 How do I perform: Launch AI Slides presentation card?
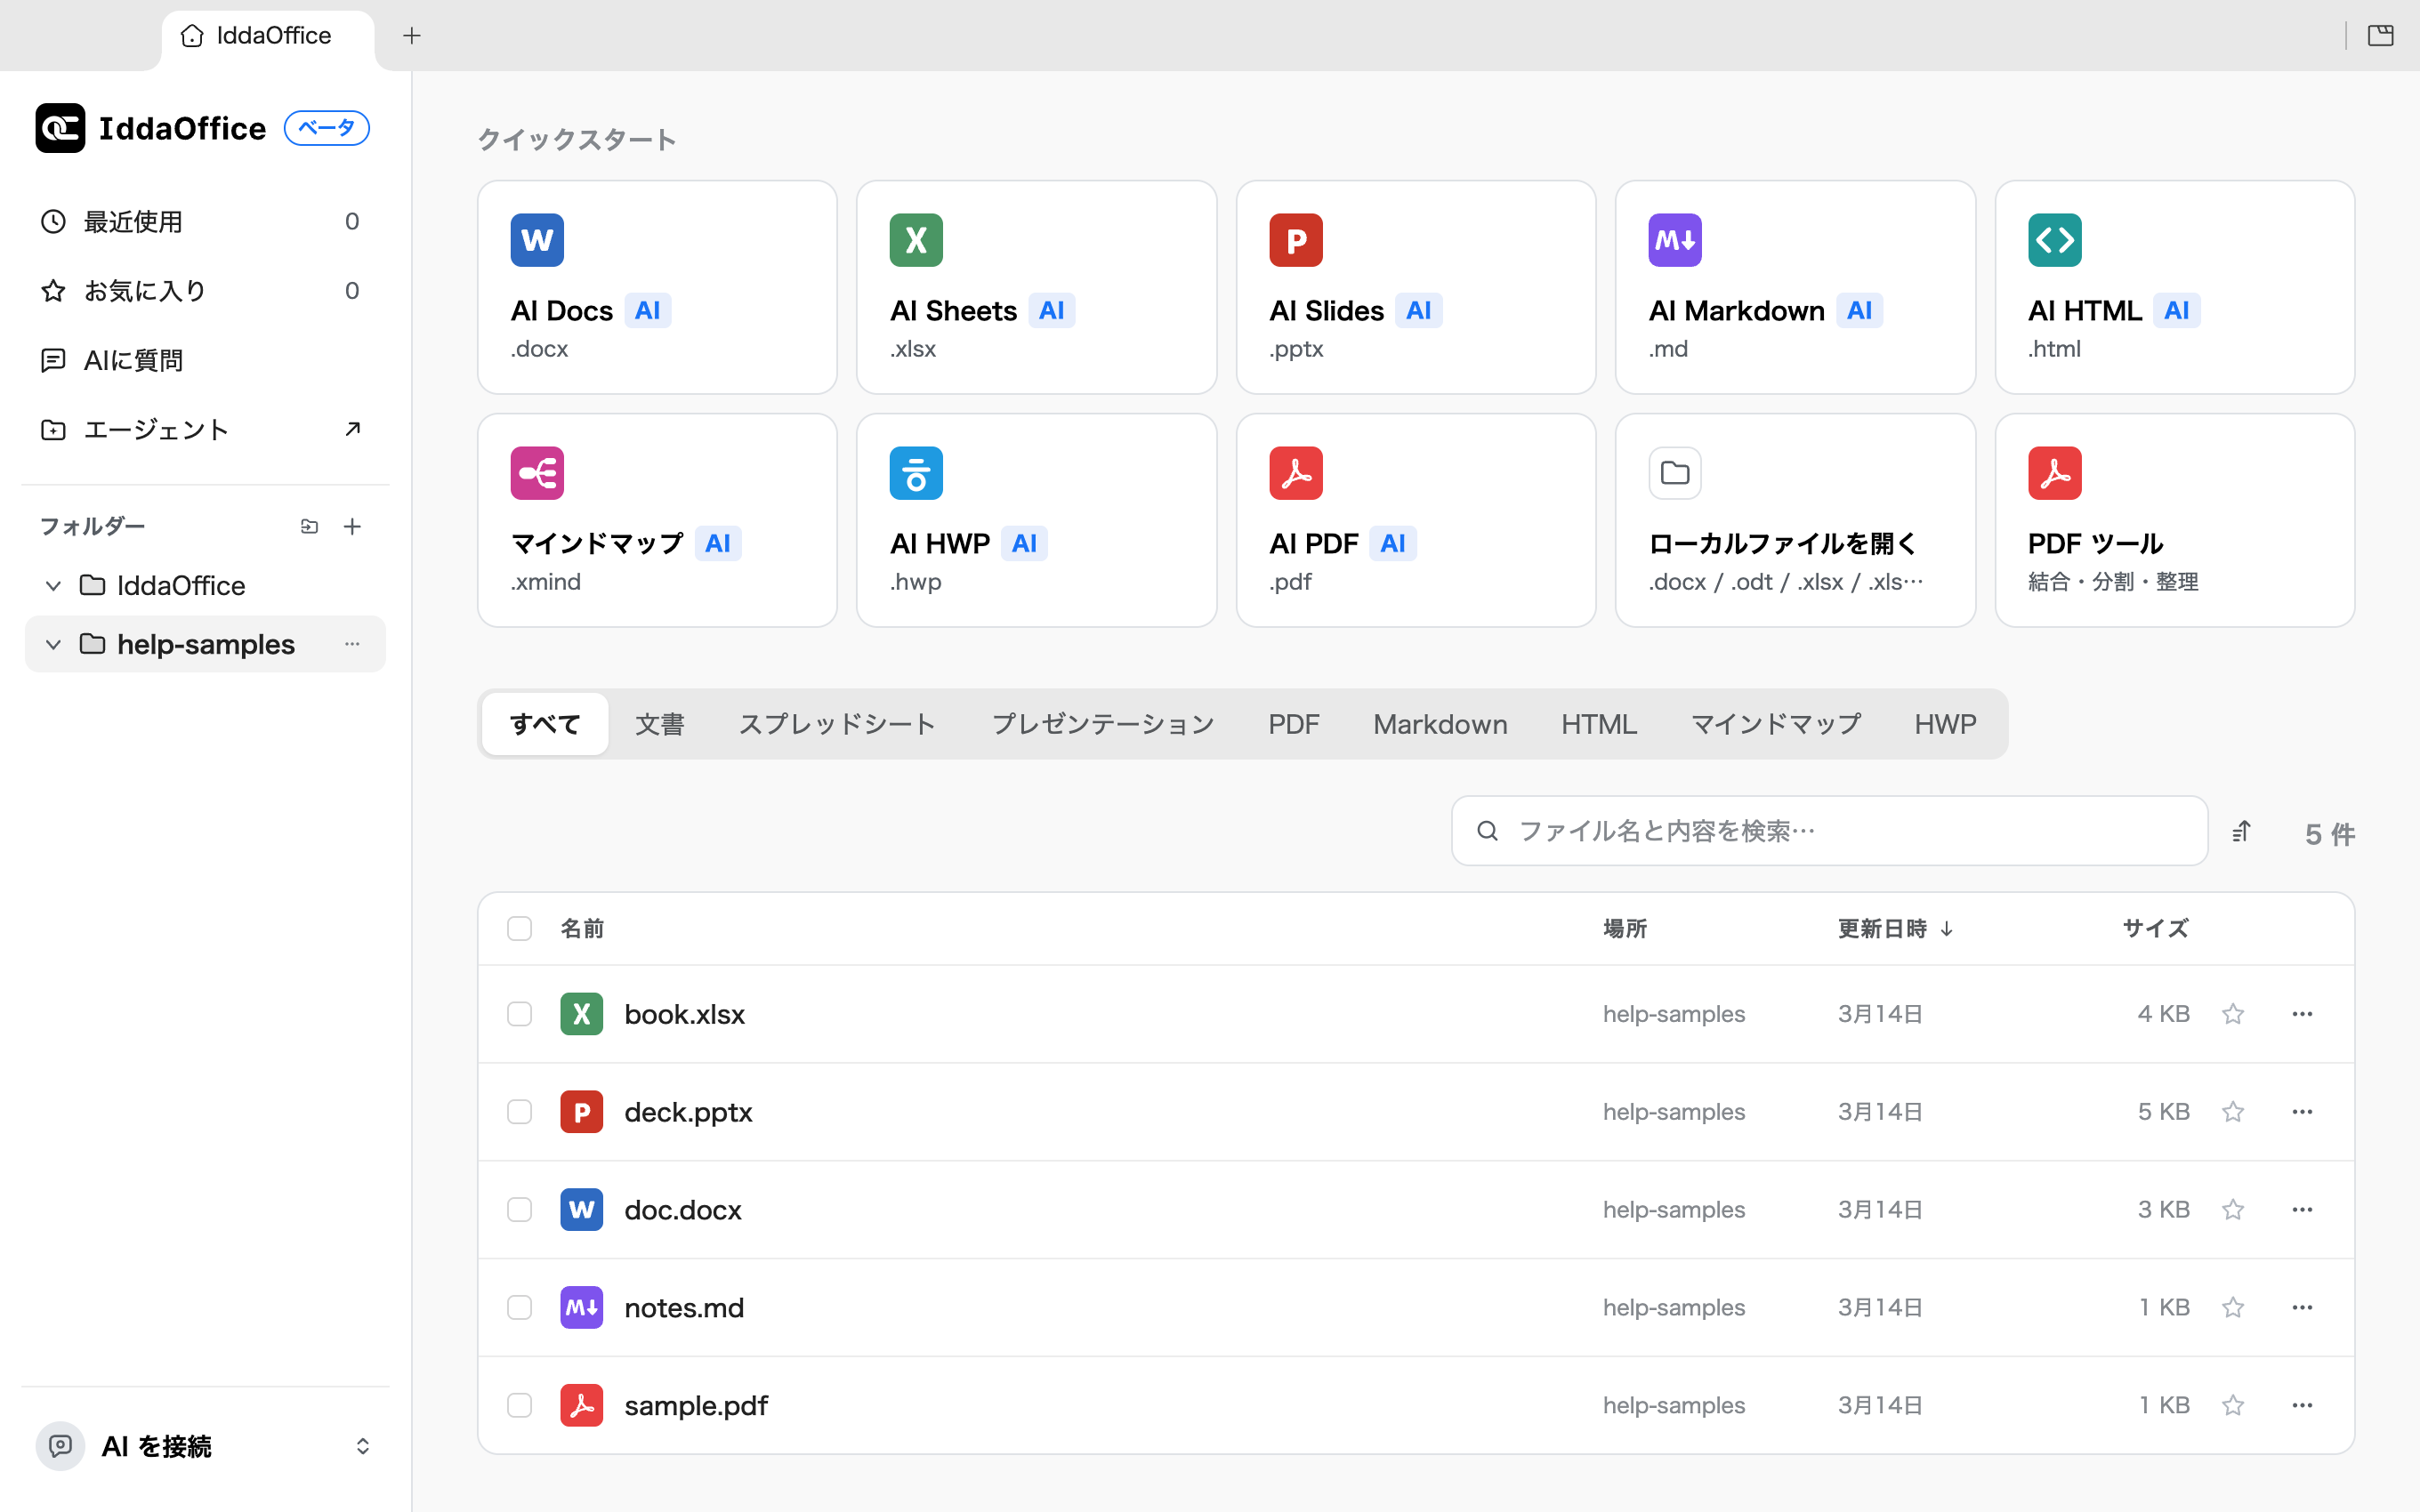(1416, 287)
